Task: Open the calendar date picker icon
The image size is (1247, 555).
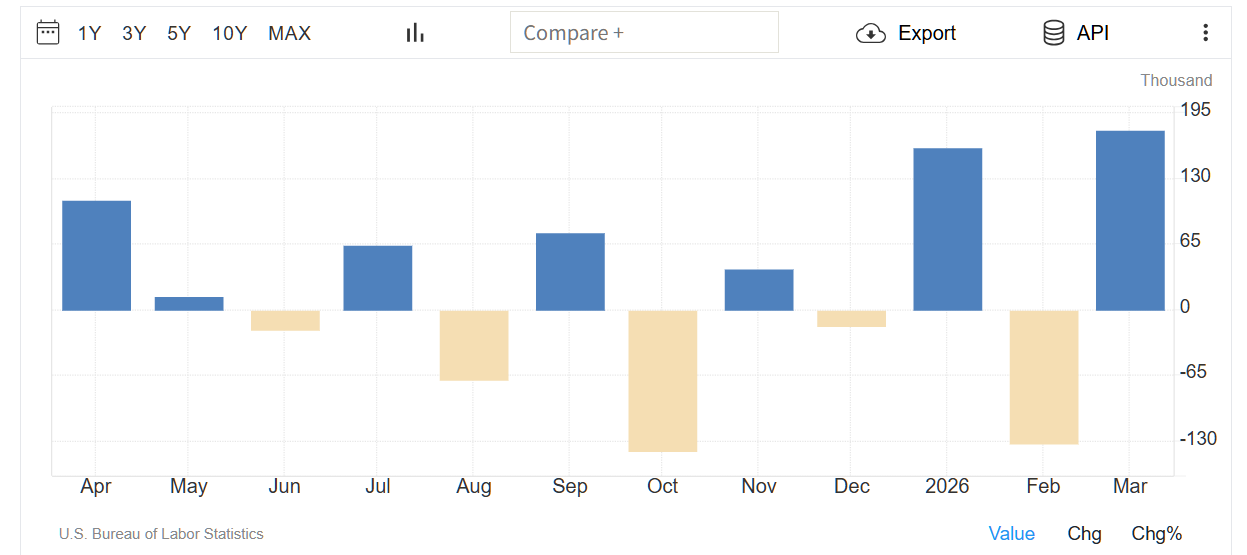Action: click(48, 33)
